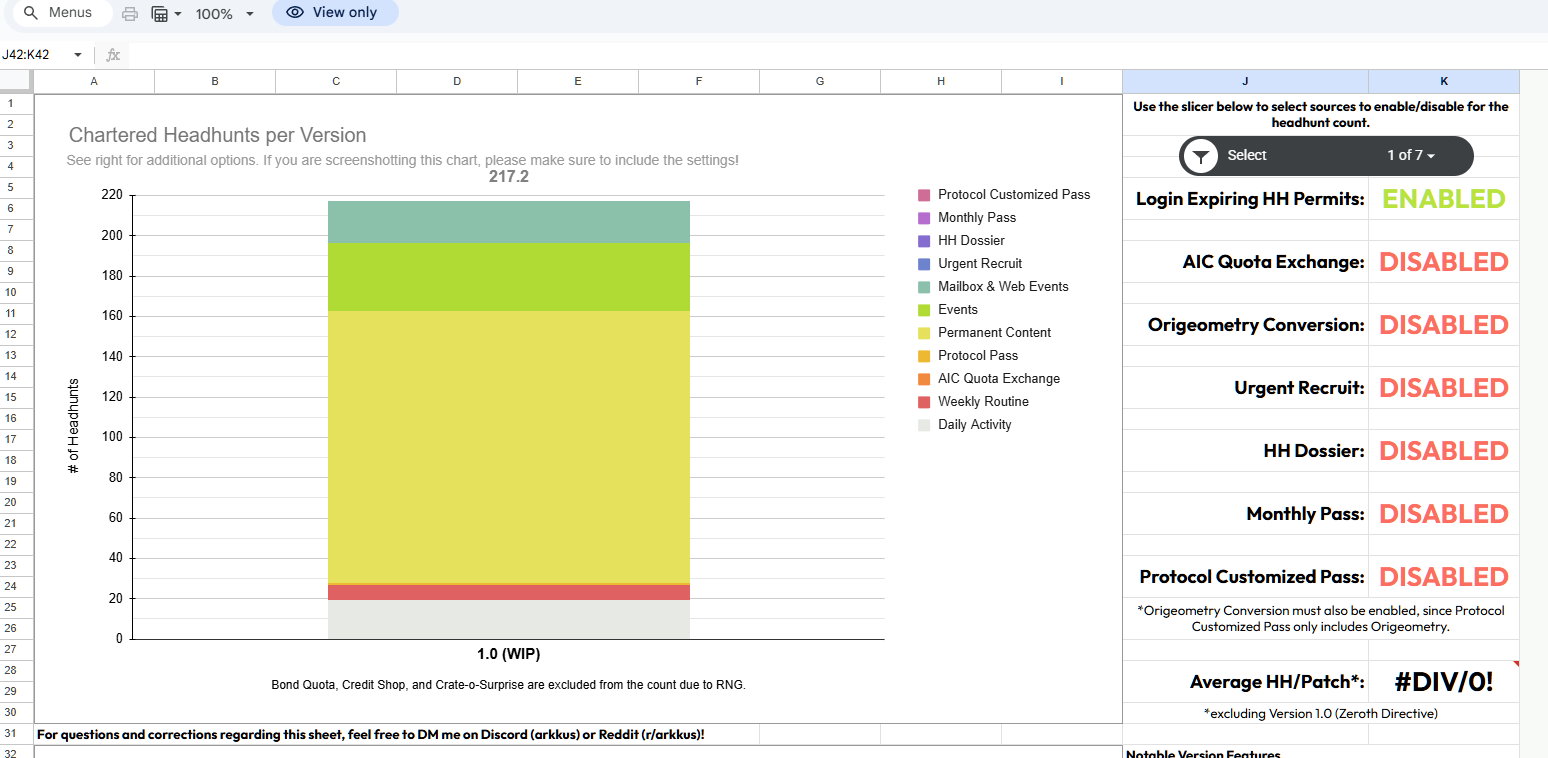The image size is (1548, 758).
Task: Click the formula bar input field
Action: point(800,55)
